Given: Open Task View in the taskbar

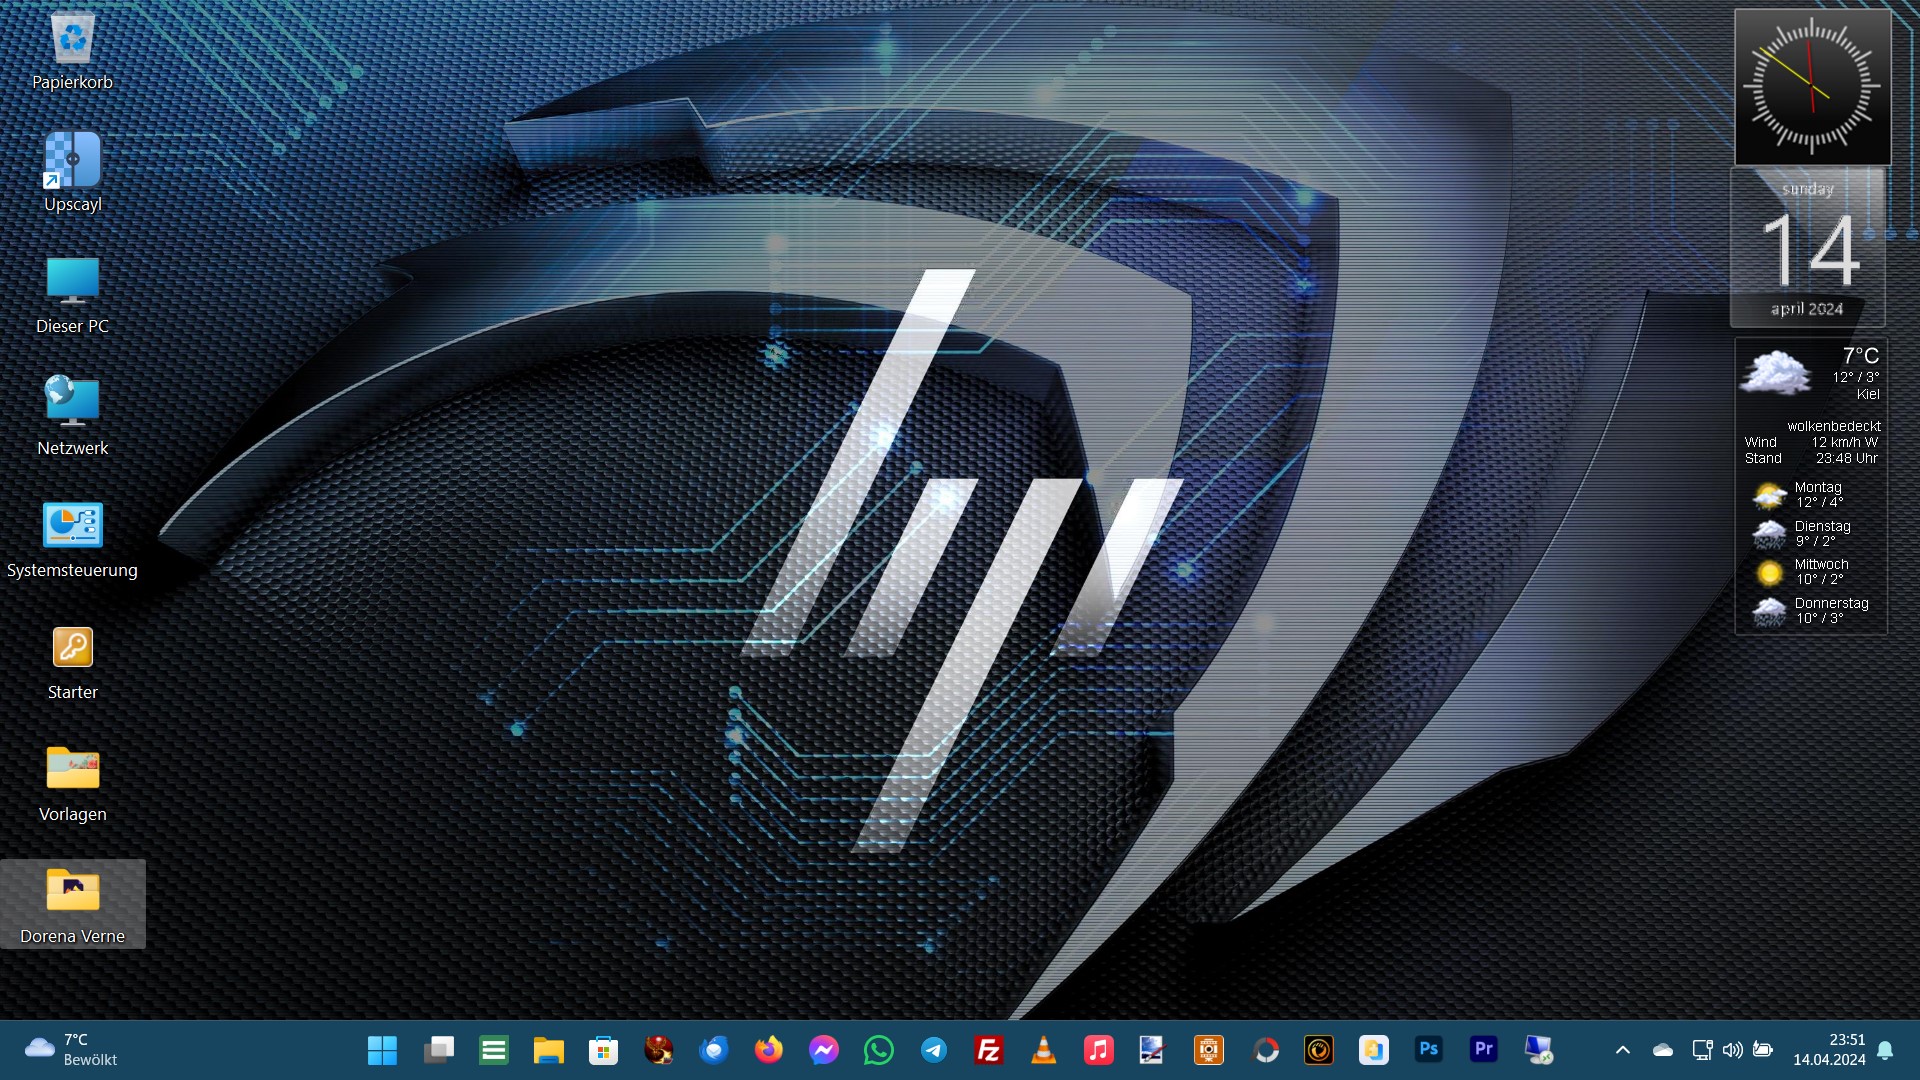Looking at the screenshot, I should coord(438,1050).
